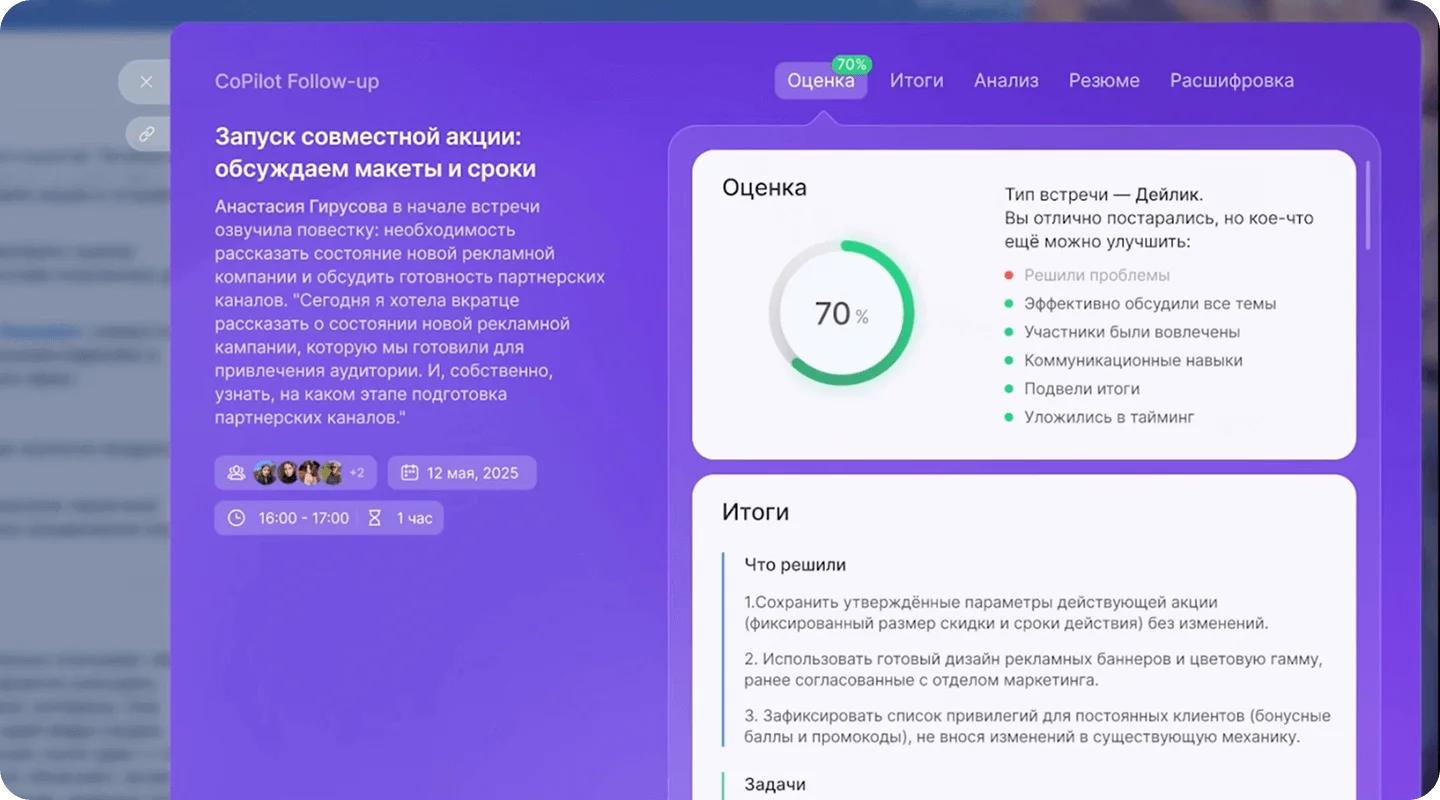Screen dimensions: 1440x800
Task: Select the Уложились в тайминг criterion
Action: [x=1108, y=417]
